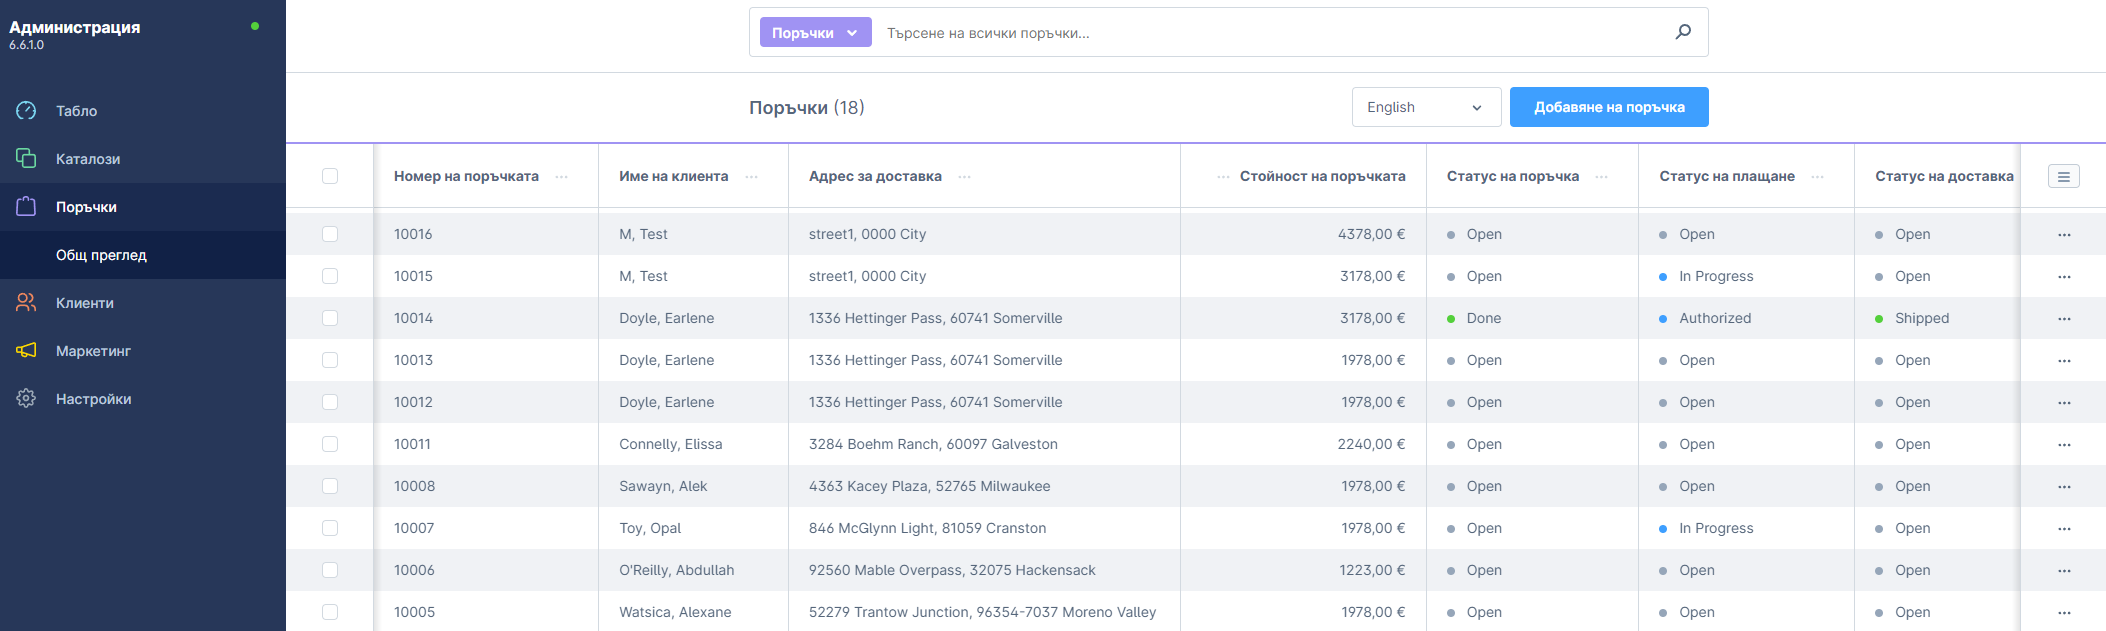Viewport: 2106px width, 631px height.
Task: Click the Клиенти customers icon
Action: pos(26,303)
